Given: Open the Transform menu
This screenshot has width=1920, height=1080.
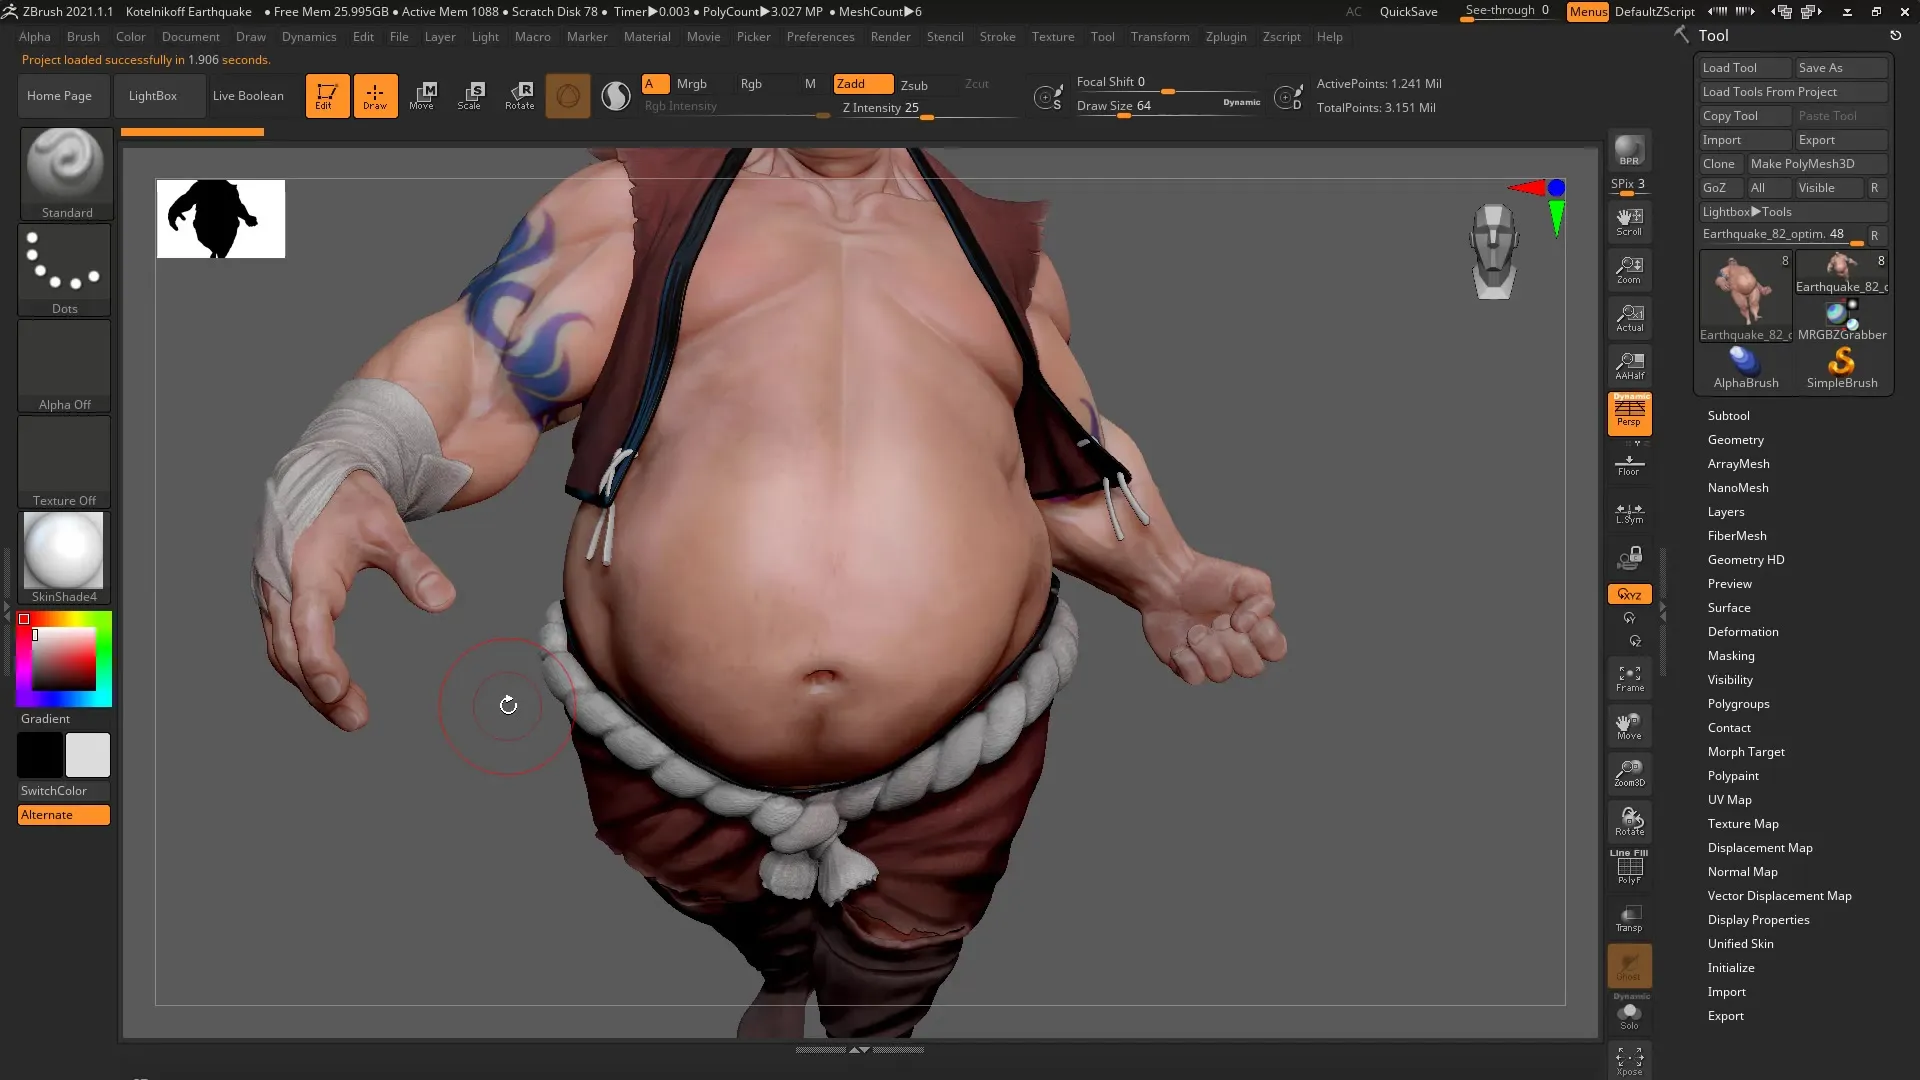Looking at the screenshot, I should pos(1159,37).
